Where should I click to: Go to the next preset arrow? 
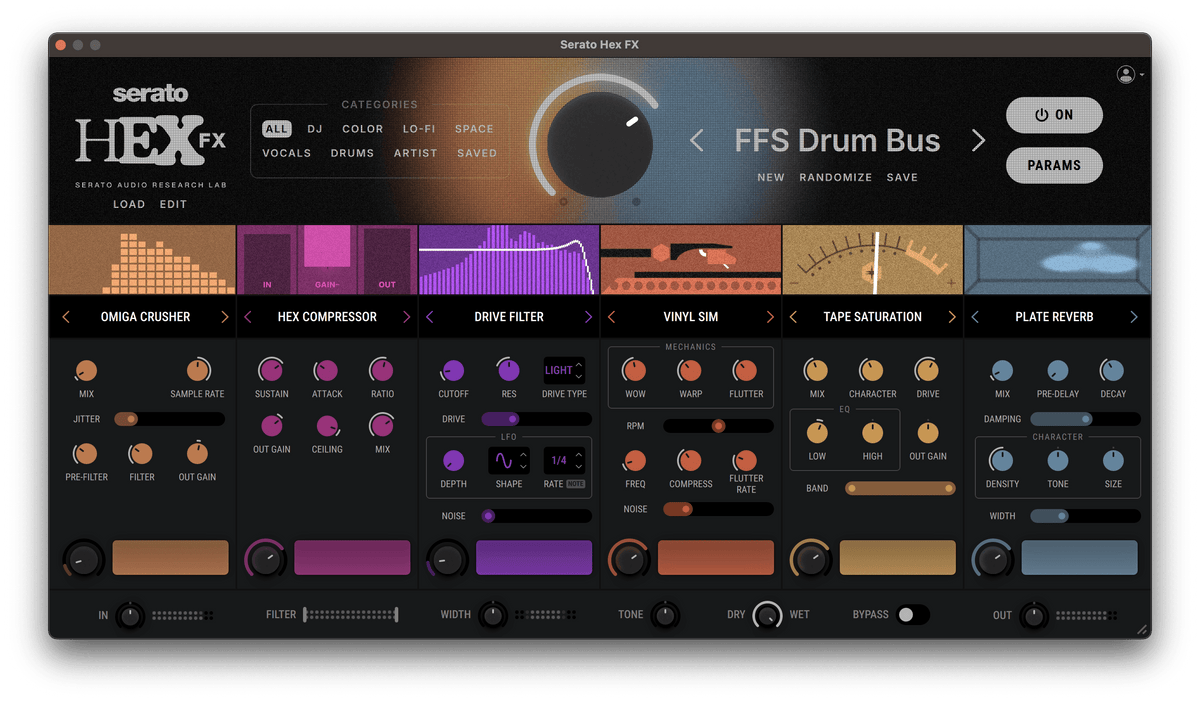pos(978,141)
